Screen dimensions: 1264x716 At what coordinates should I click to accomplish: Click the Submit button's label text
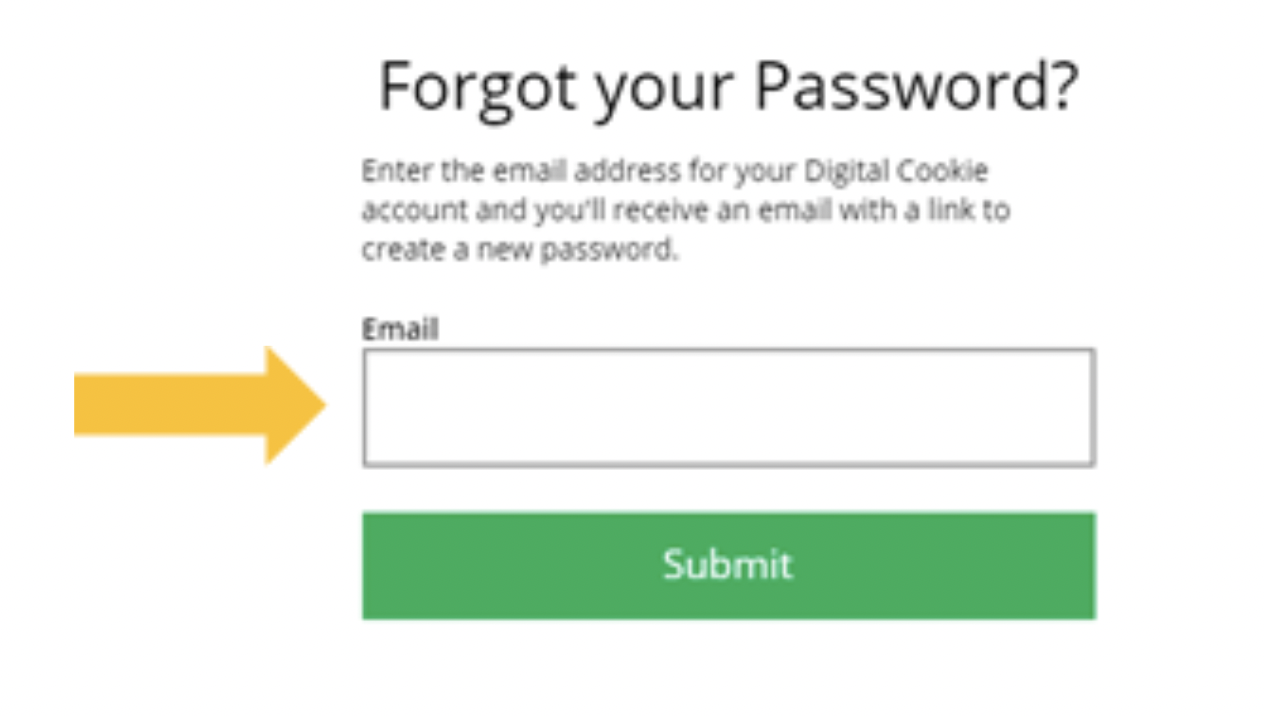click(727, 565)
